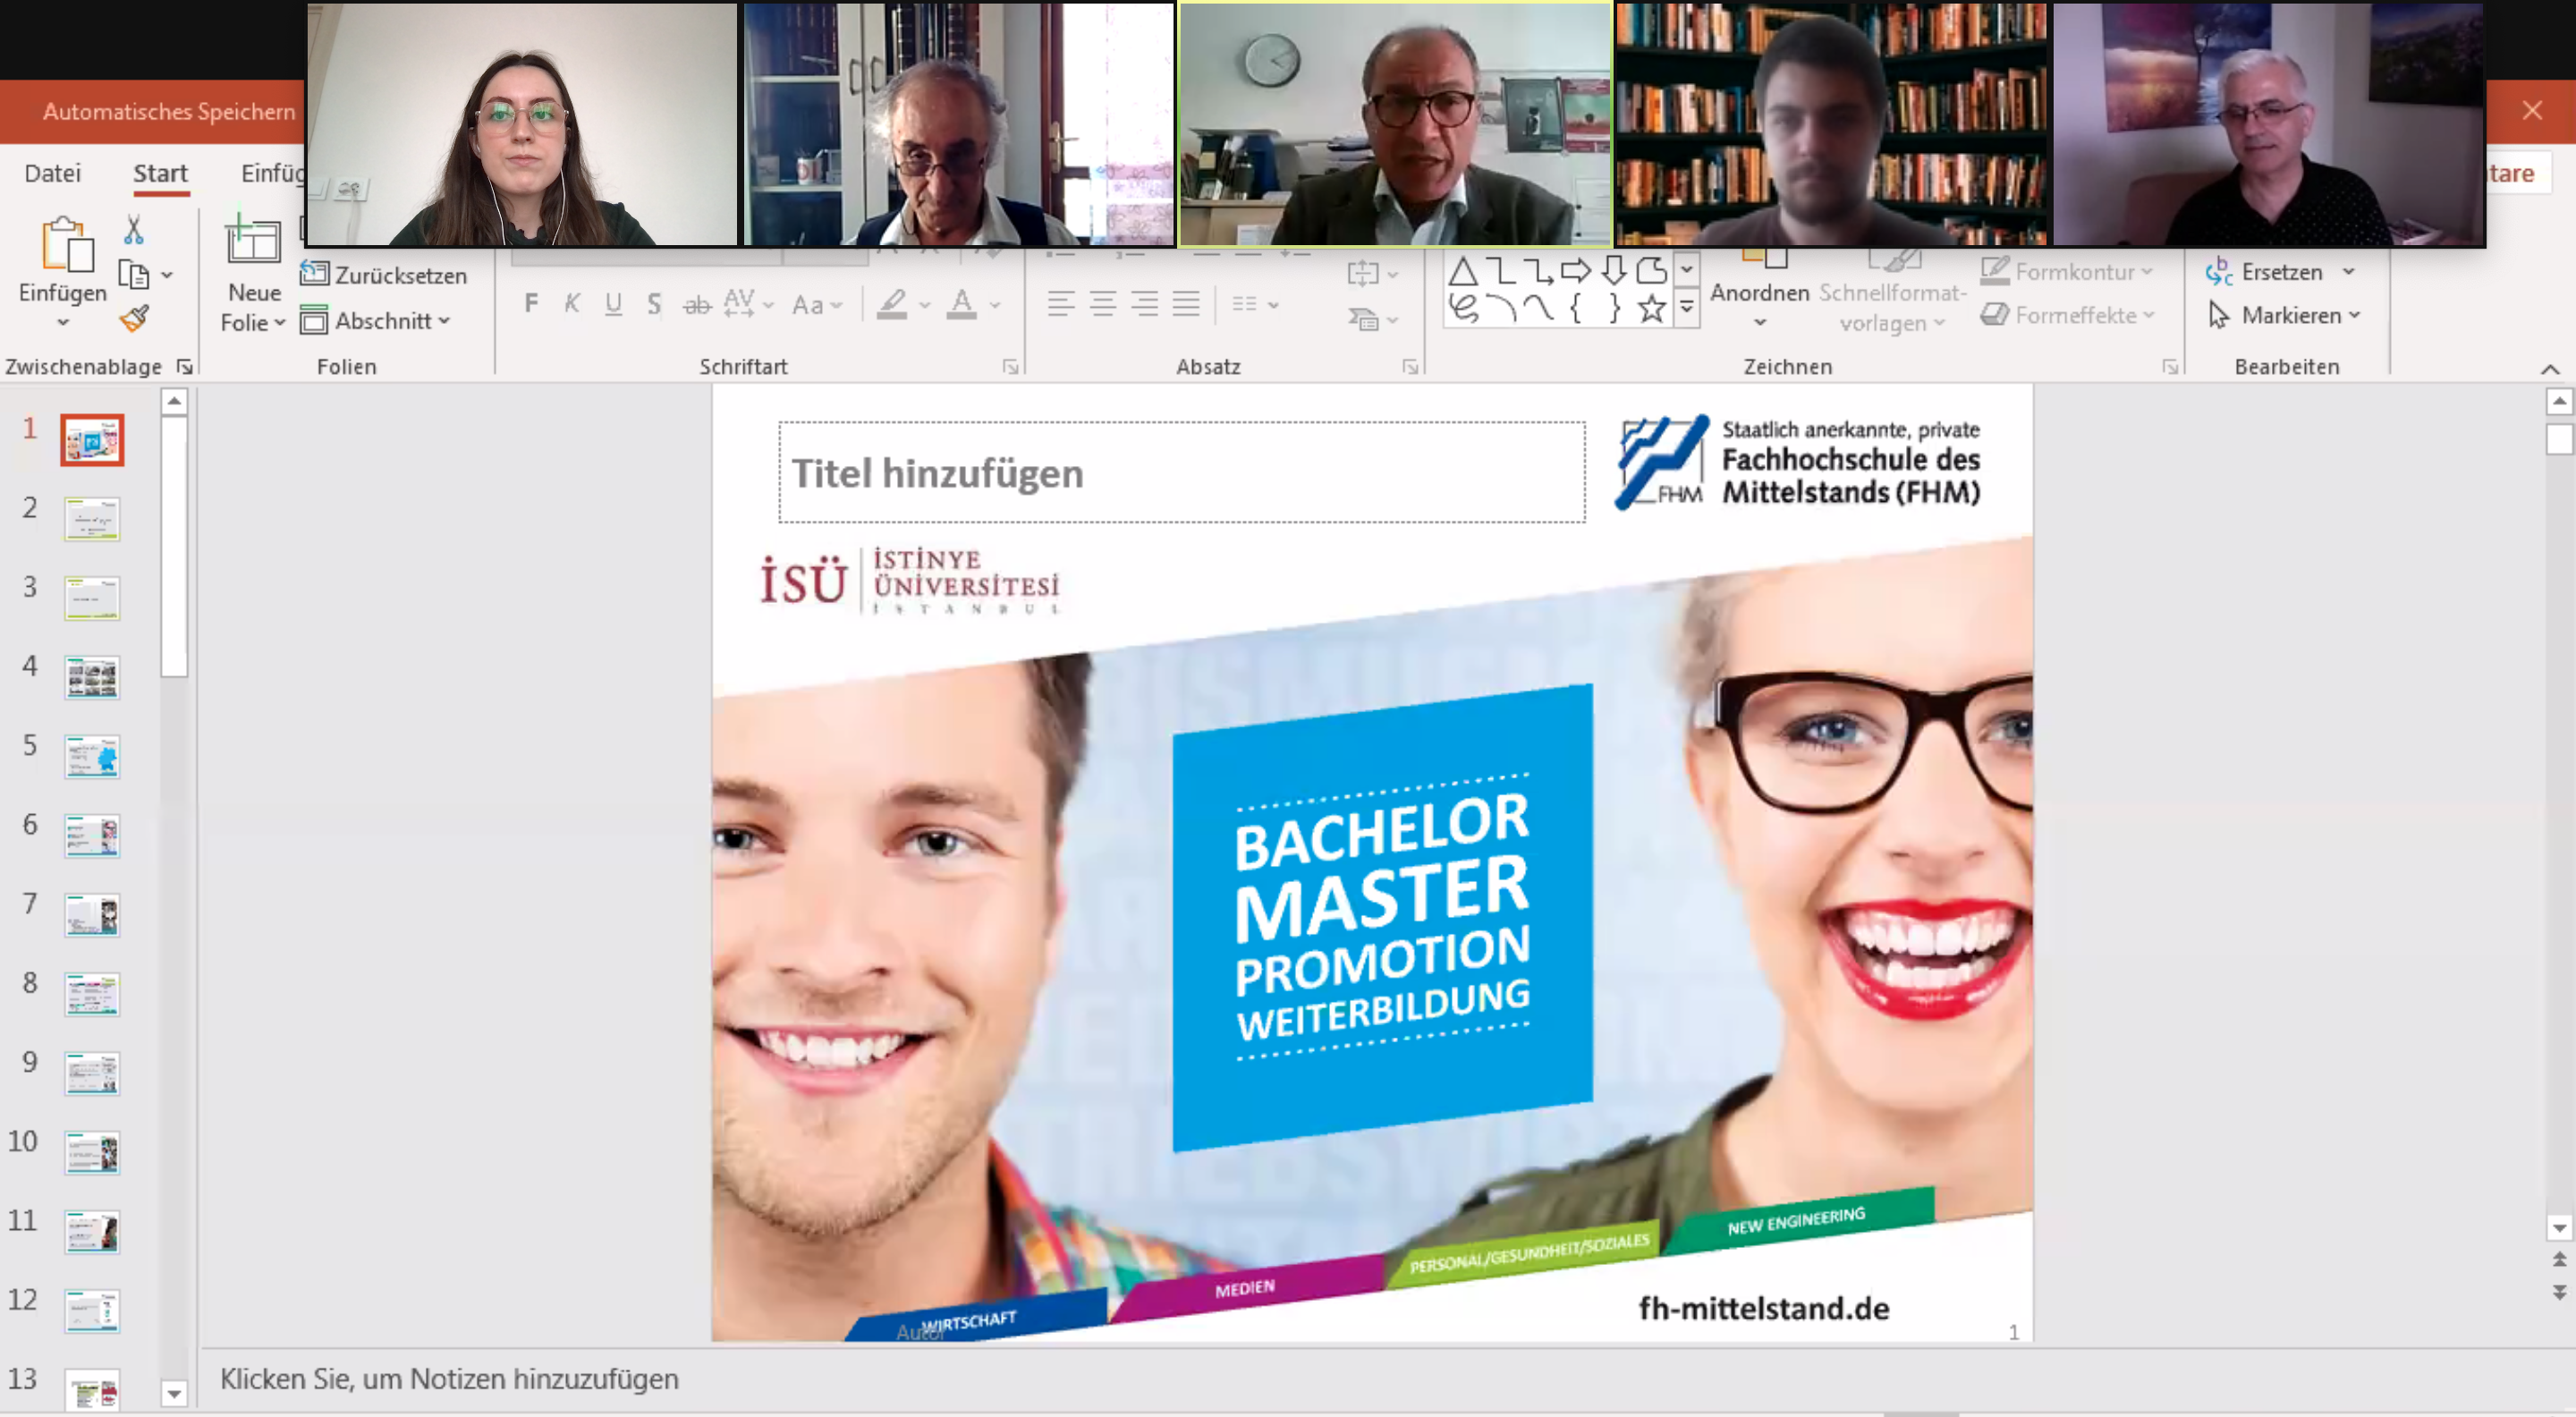
Task: Toggle underline formatting (U)
Action: 613,304
